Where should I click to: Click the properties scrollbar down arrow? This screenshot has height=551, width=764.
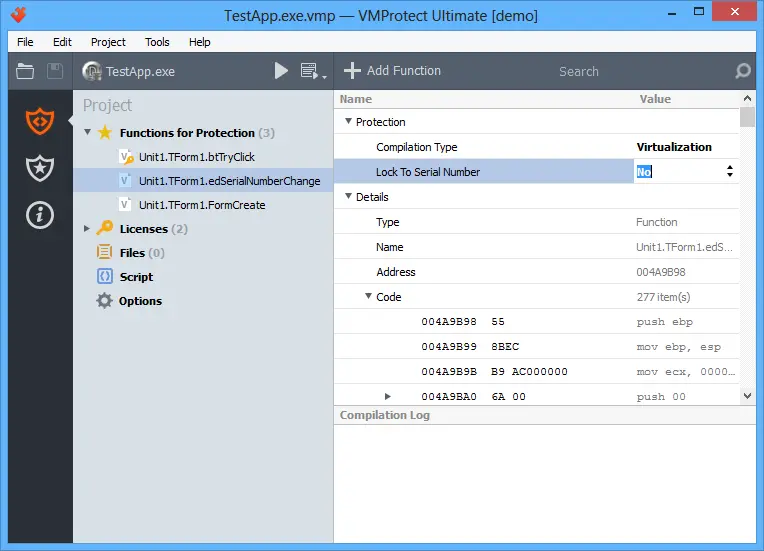[x=747, y=396]
